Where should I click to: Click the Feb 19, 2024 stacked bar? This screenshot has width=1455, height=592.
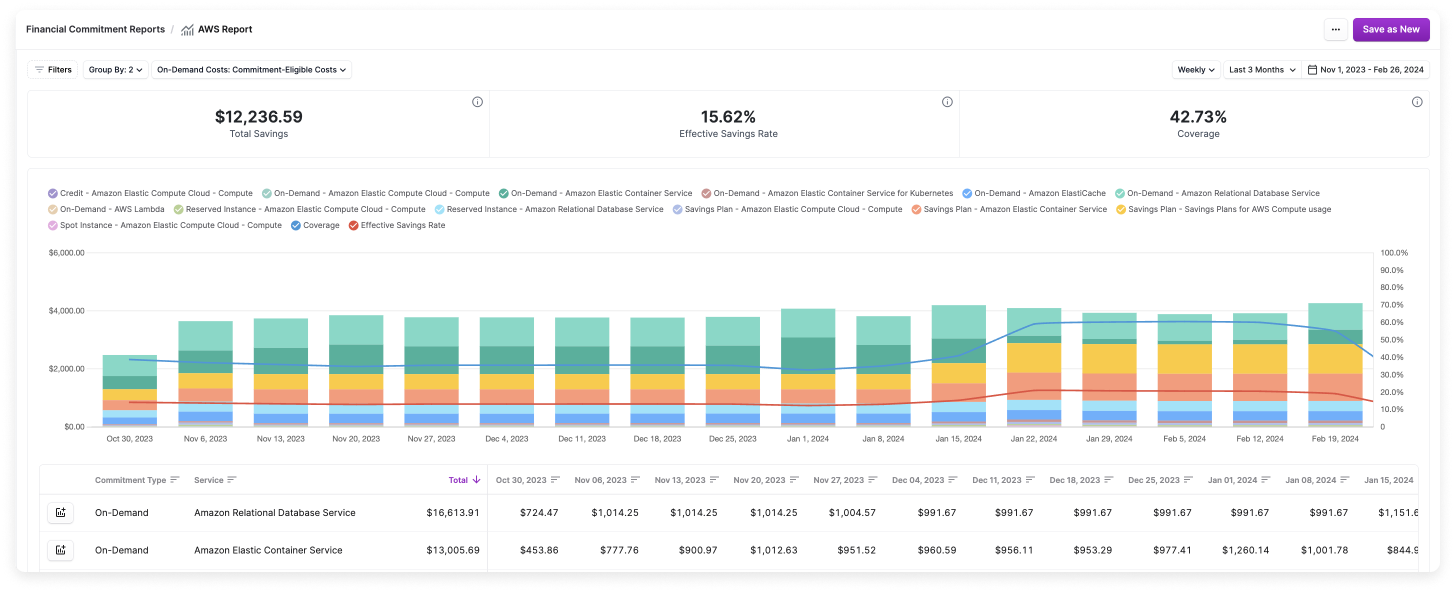(1335, 365)
